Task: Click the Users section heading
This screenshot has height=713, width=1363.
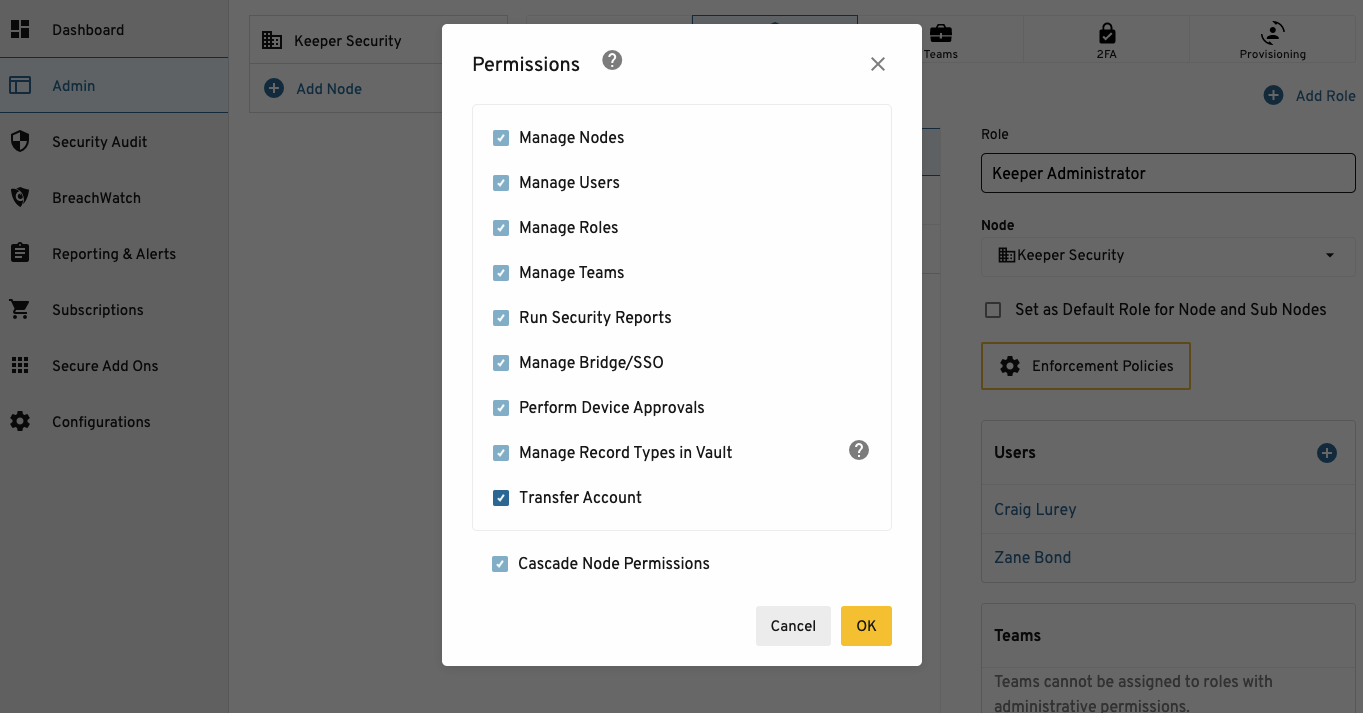Action: point(1015,453)
